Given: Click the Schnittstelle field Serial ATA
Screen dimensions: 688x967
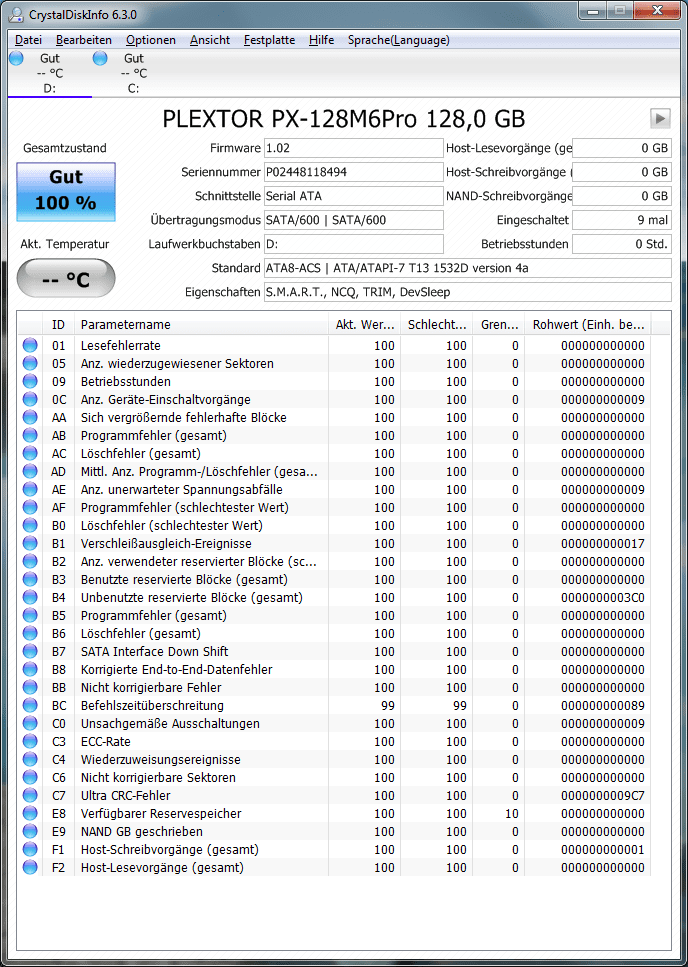Looking at the screenshot, I should (x=354, y=196).
